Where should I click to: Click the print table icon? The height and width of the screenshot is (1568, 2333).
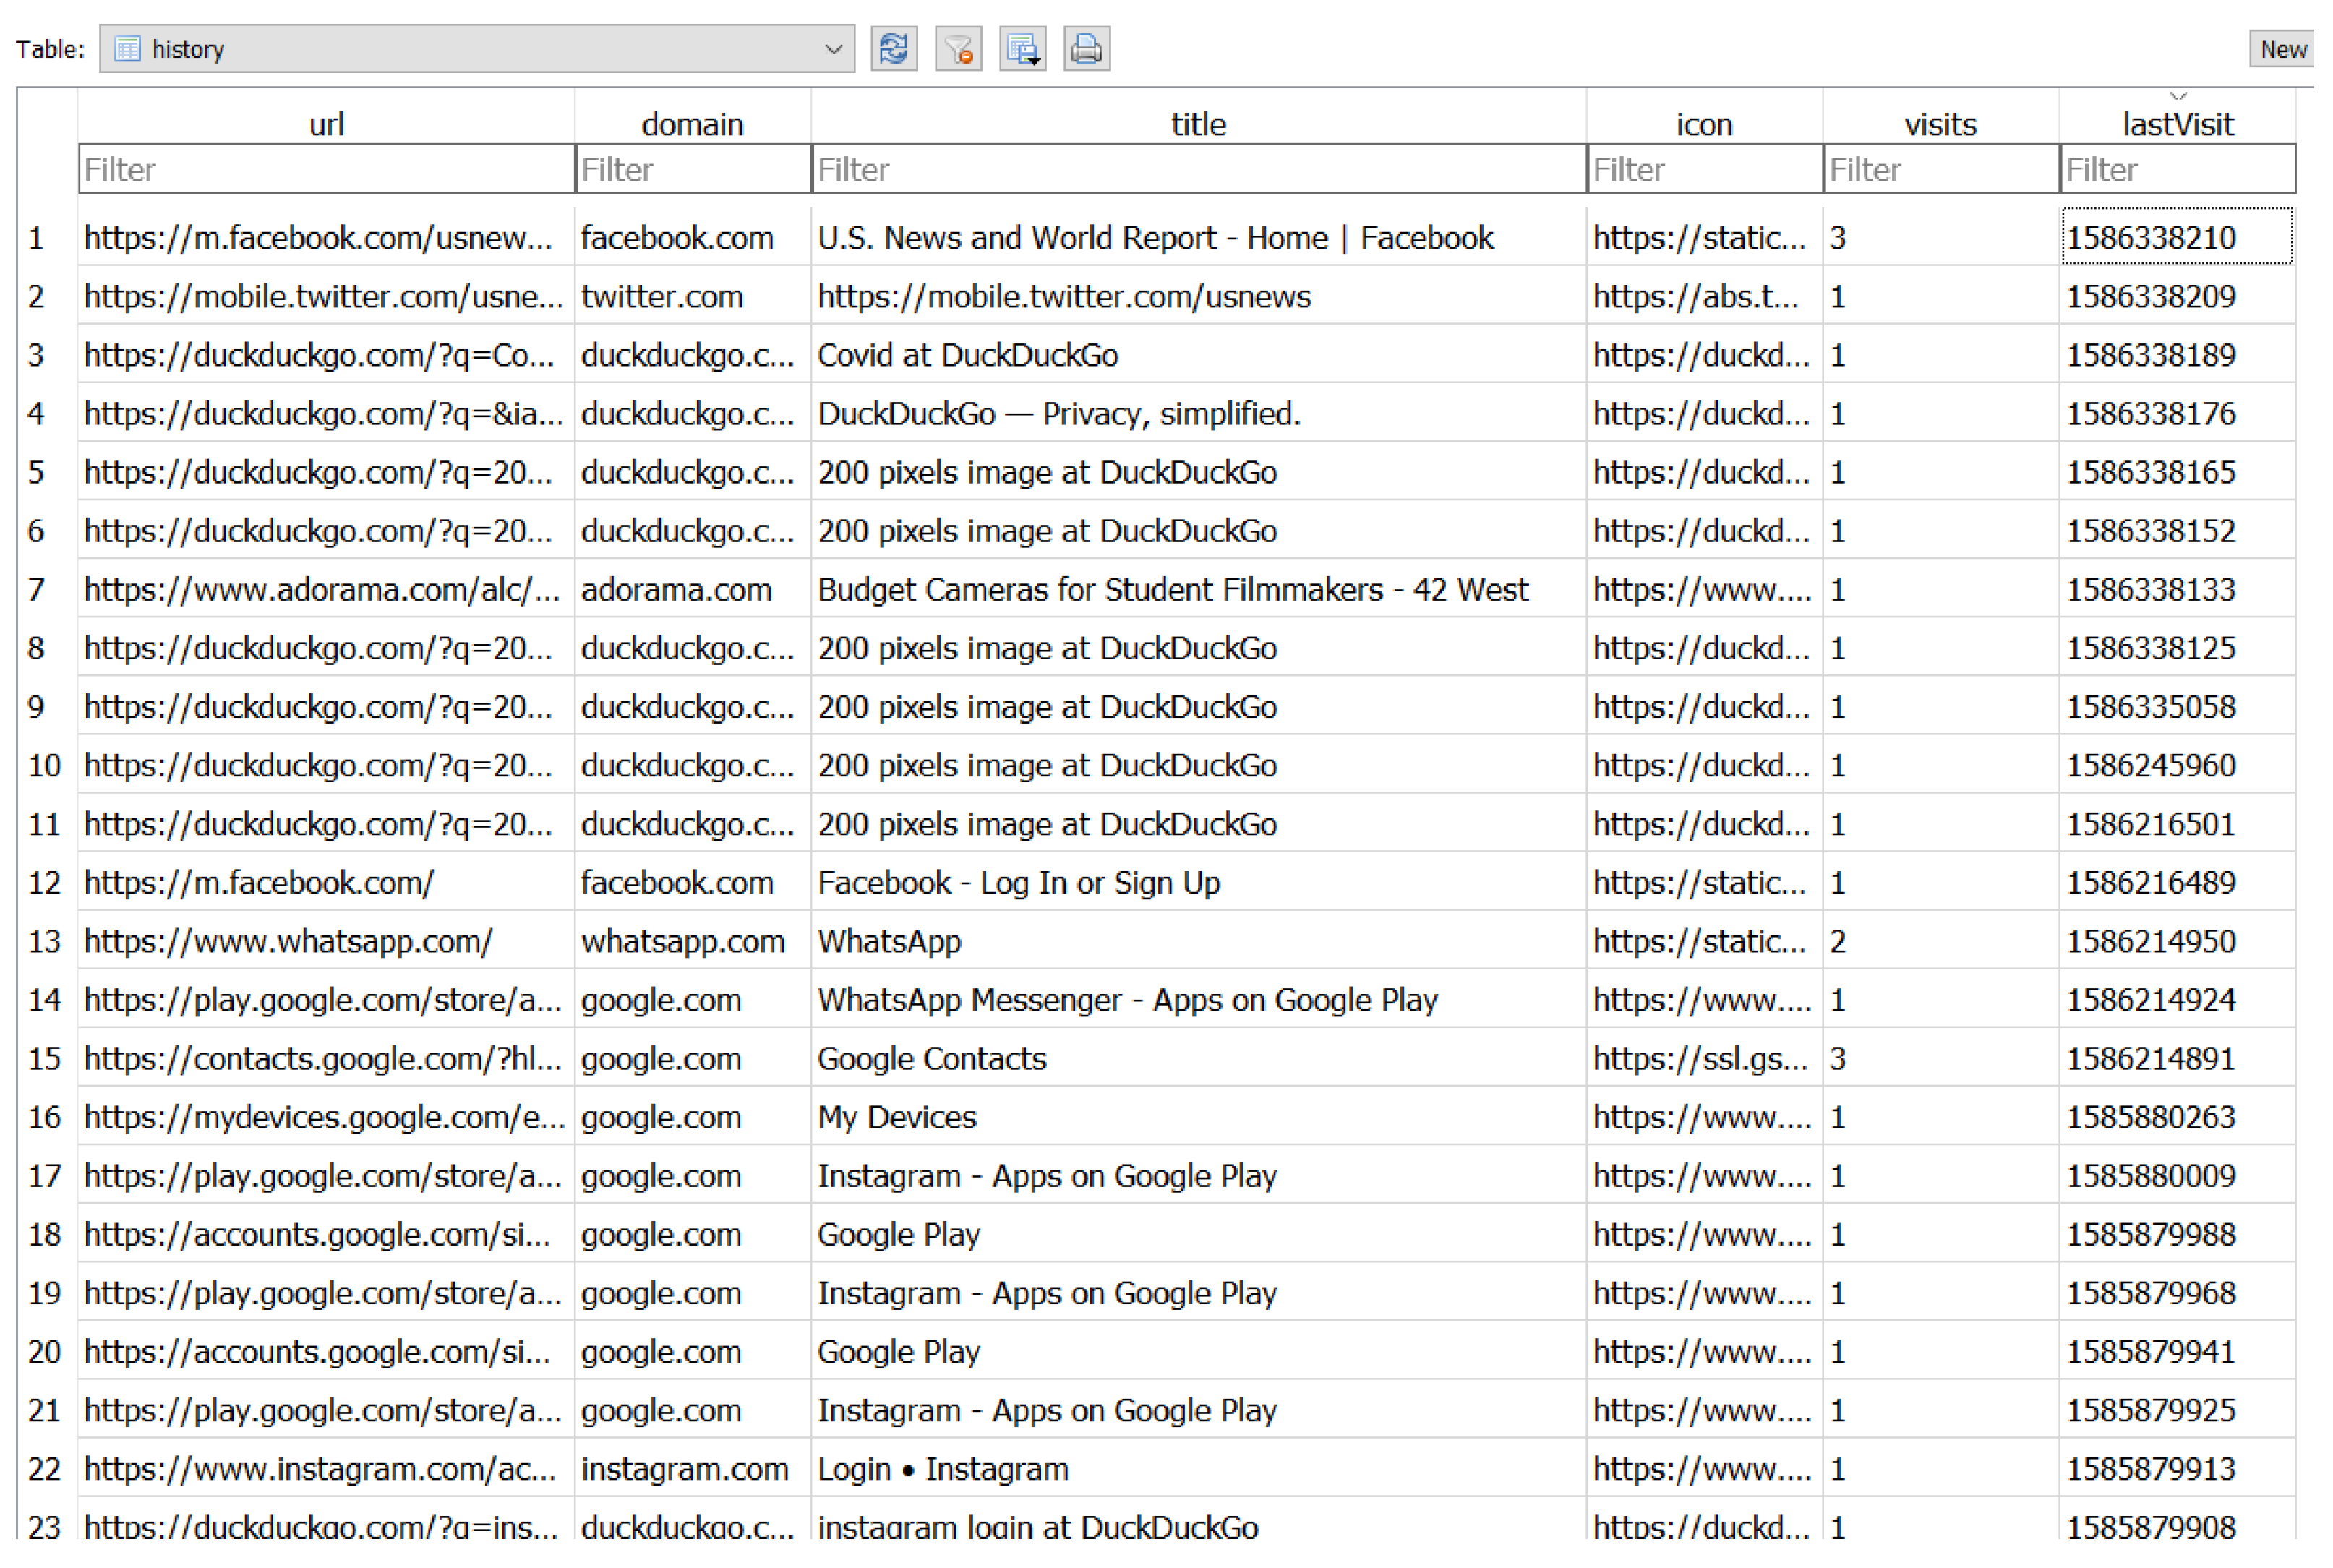1086,49
